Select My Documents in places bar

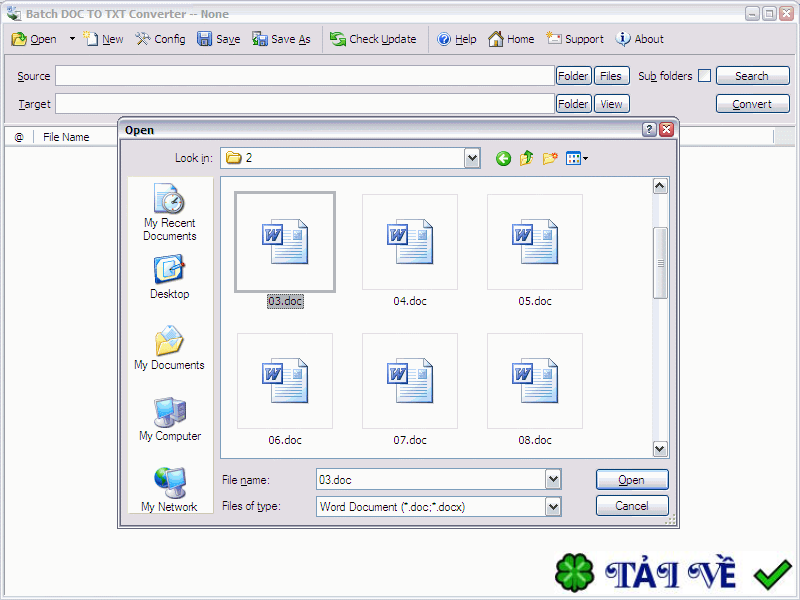(x=169, y=348)
